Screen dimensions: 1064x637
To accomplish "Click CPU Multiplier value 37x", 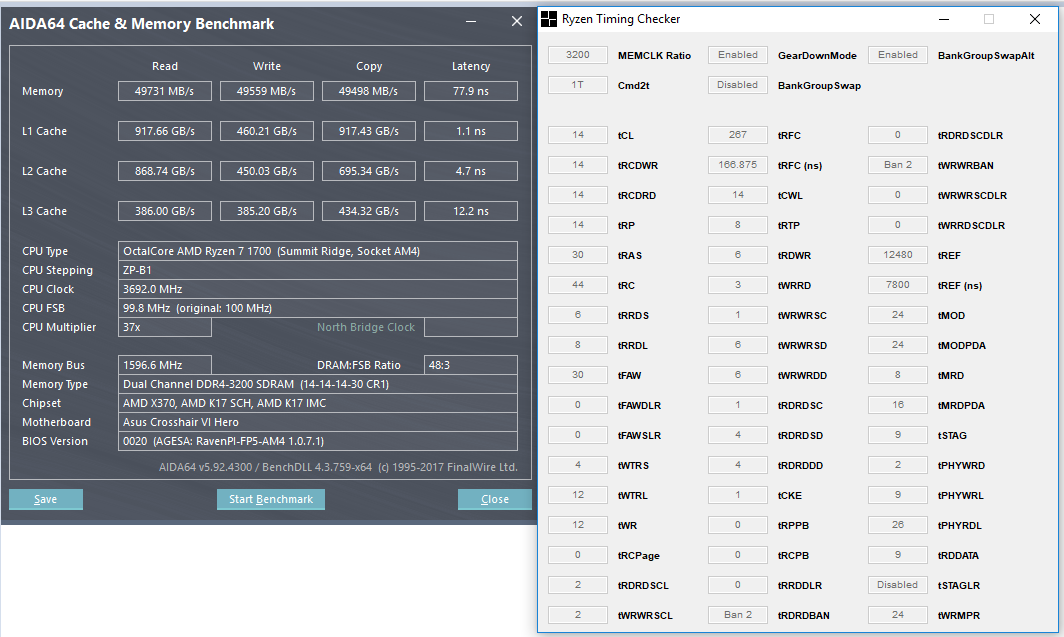I will tap(165, 327).
